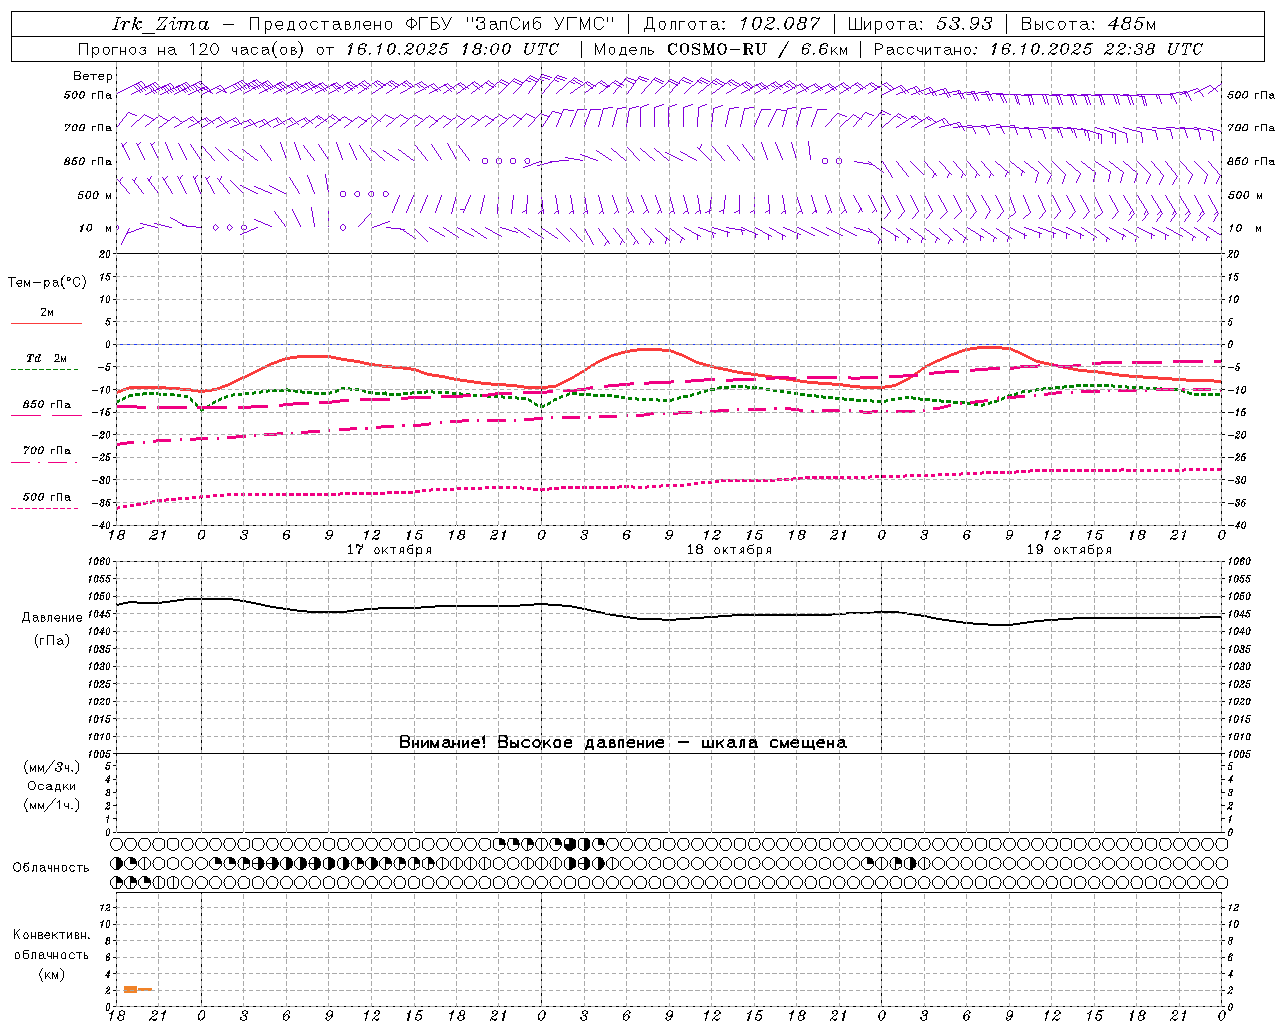
Task: Click the "Тем-ра(°C)" temperature axis title
Action: click(x=47, y=283)
